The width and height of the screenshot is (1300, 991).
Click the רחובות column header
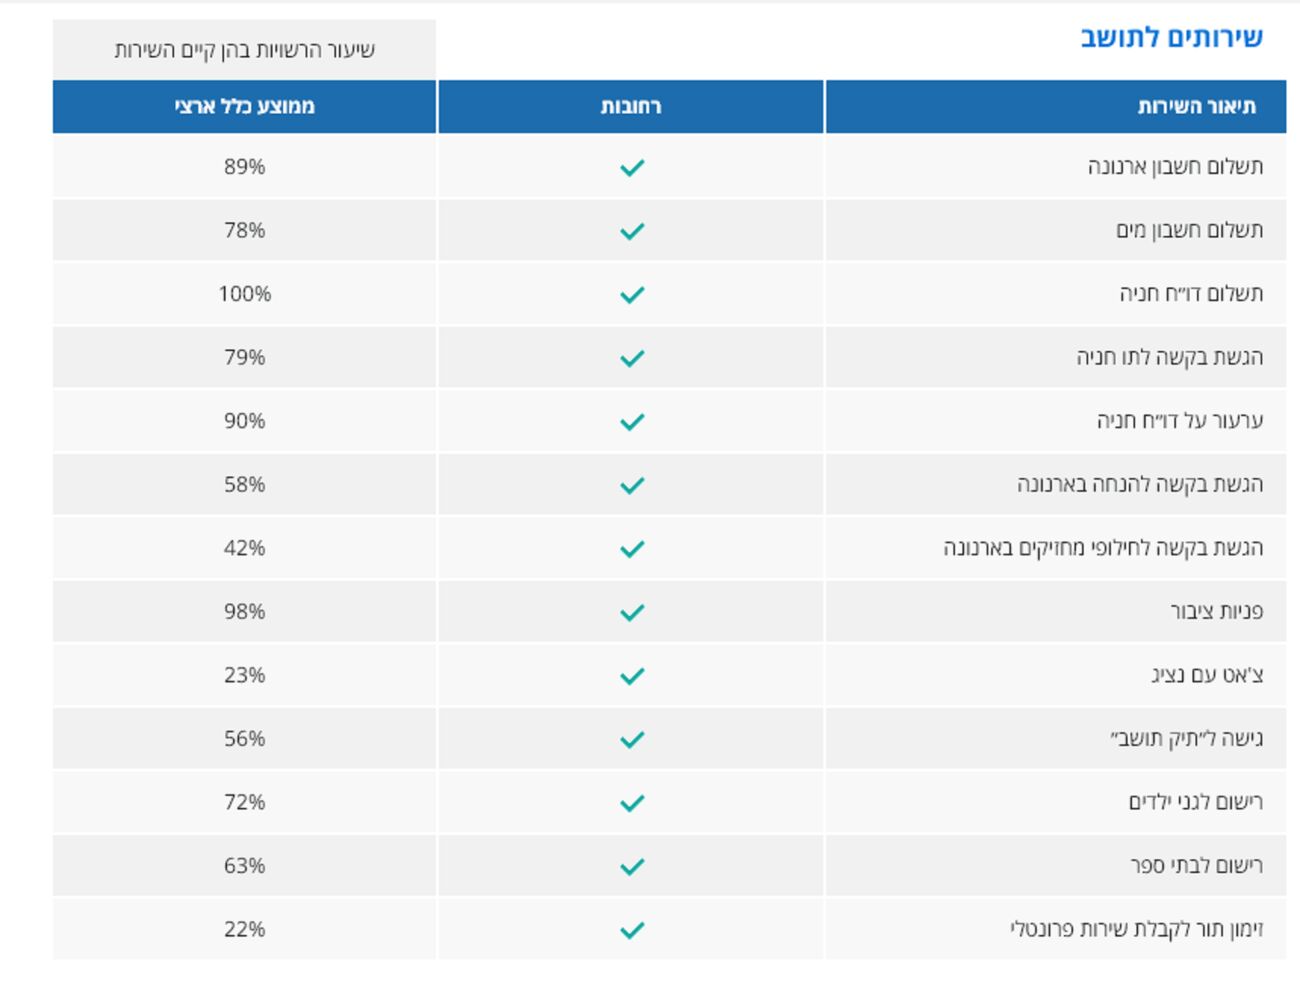click(631, 107)
